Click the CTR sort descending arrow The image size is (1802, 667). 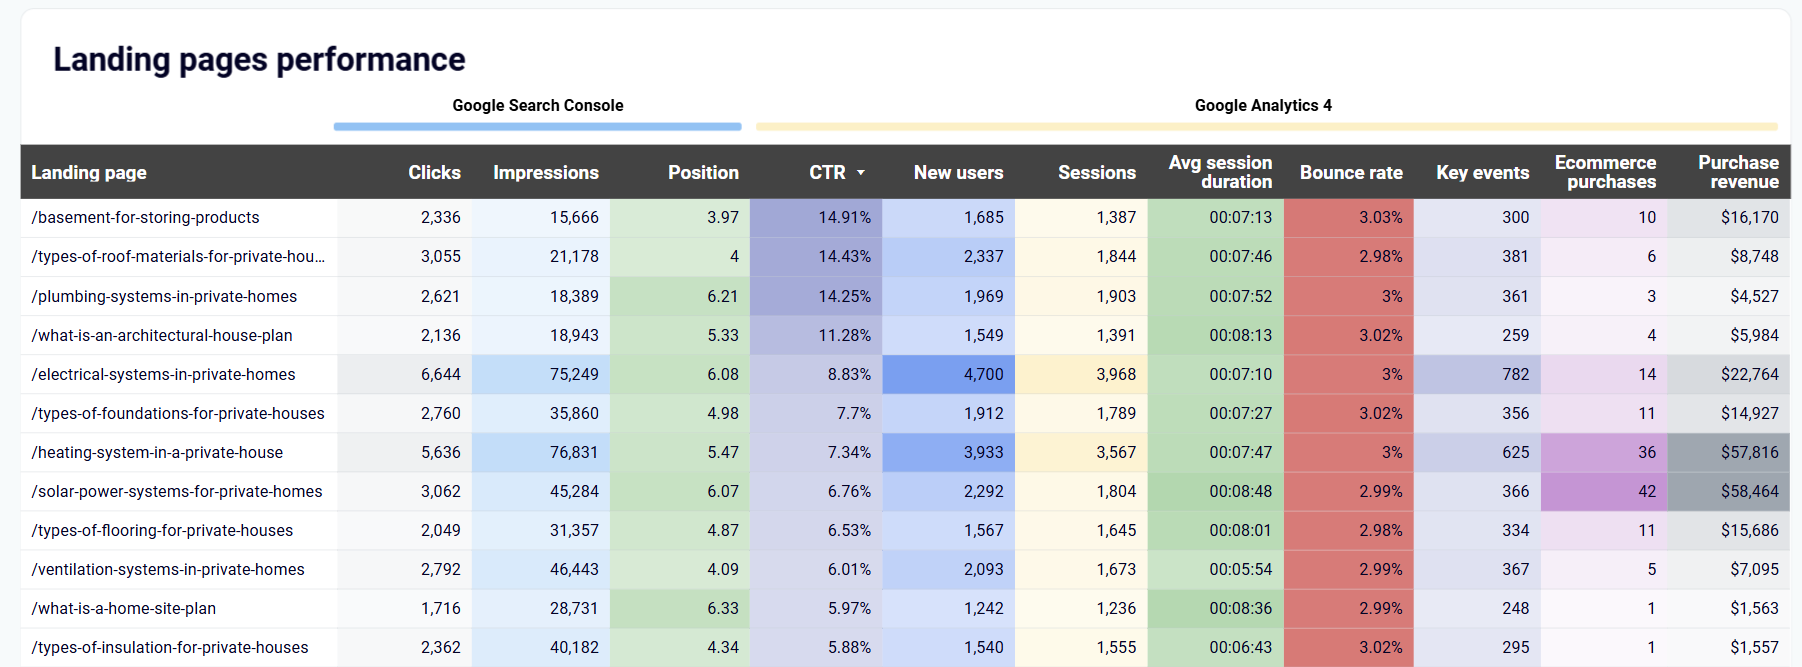click(x=860, y=173)
